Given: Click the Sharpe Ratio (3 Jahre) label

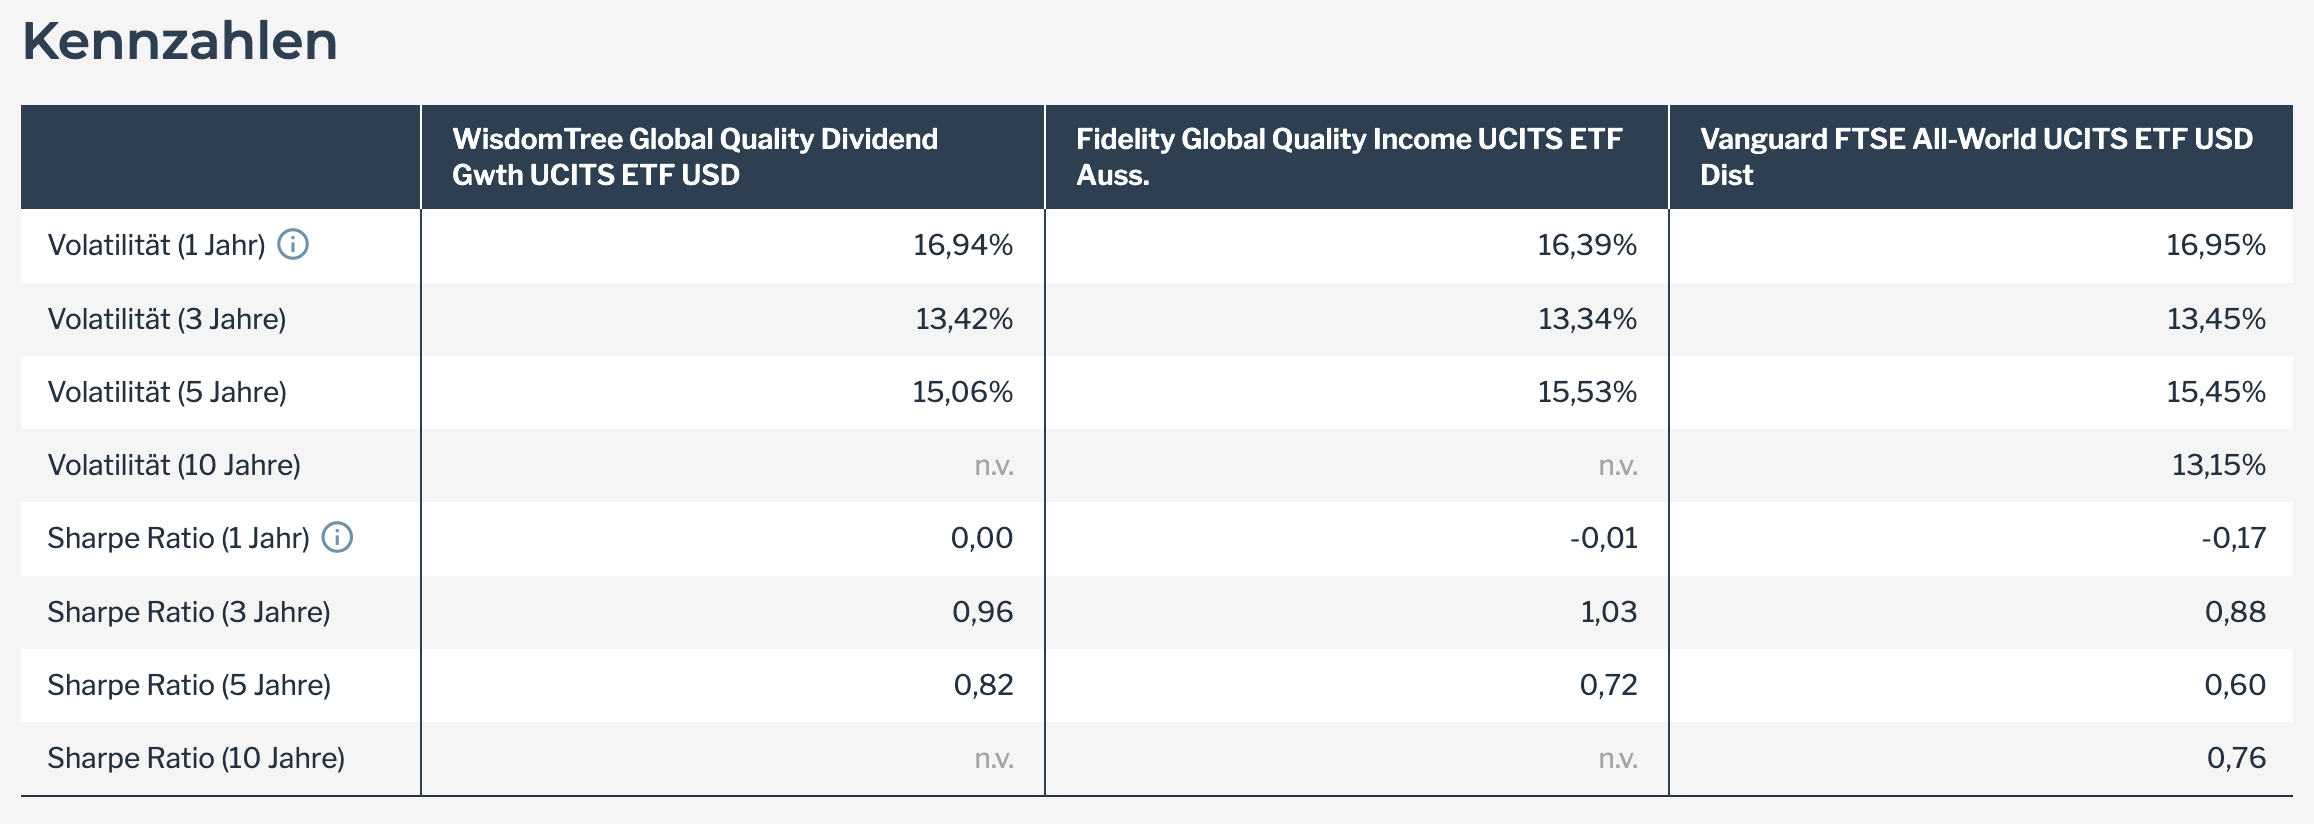Looking at the screenshot, I should pos(189,612).
